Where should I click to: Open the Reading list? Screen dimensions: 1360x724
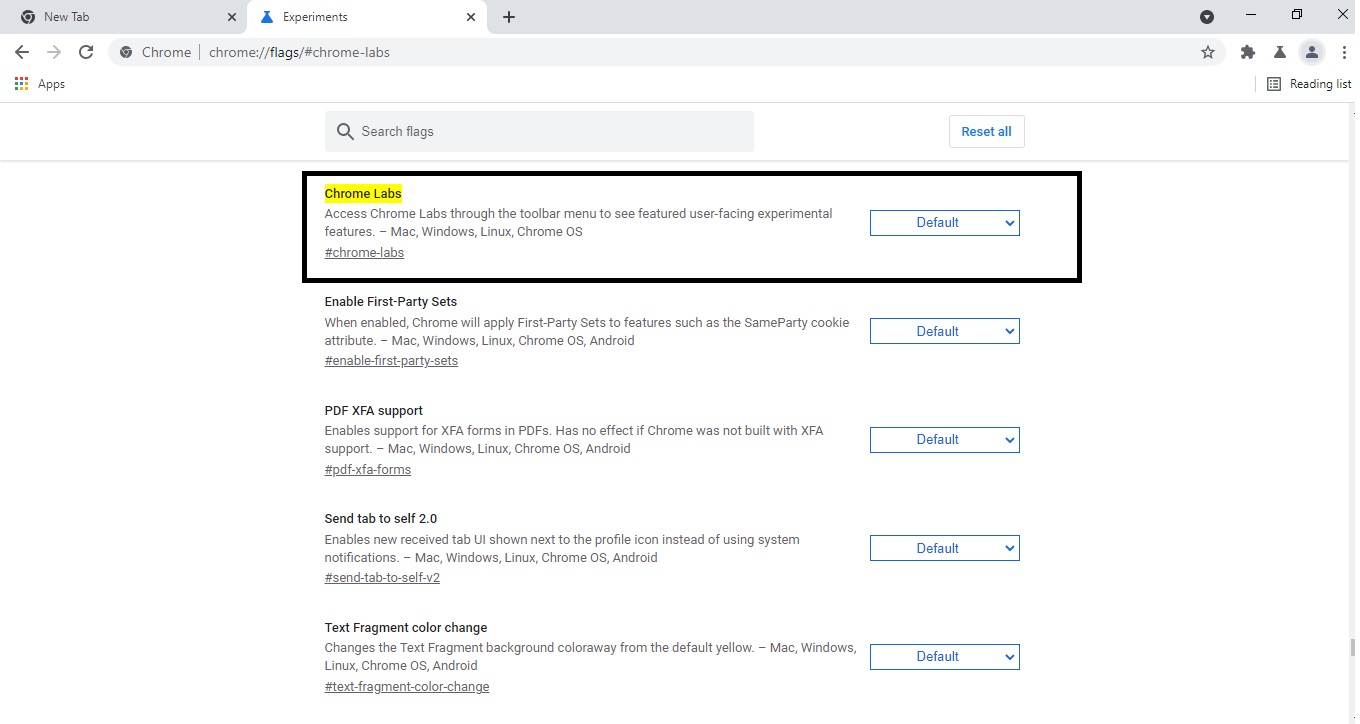(x=1309, y=84)
